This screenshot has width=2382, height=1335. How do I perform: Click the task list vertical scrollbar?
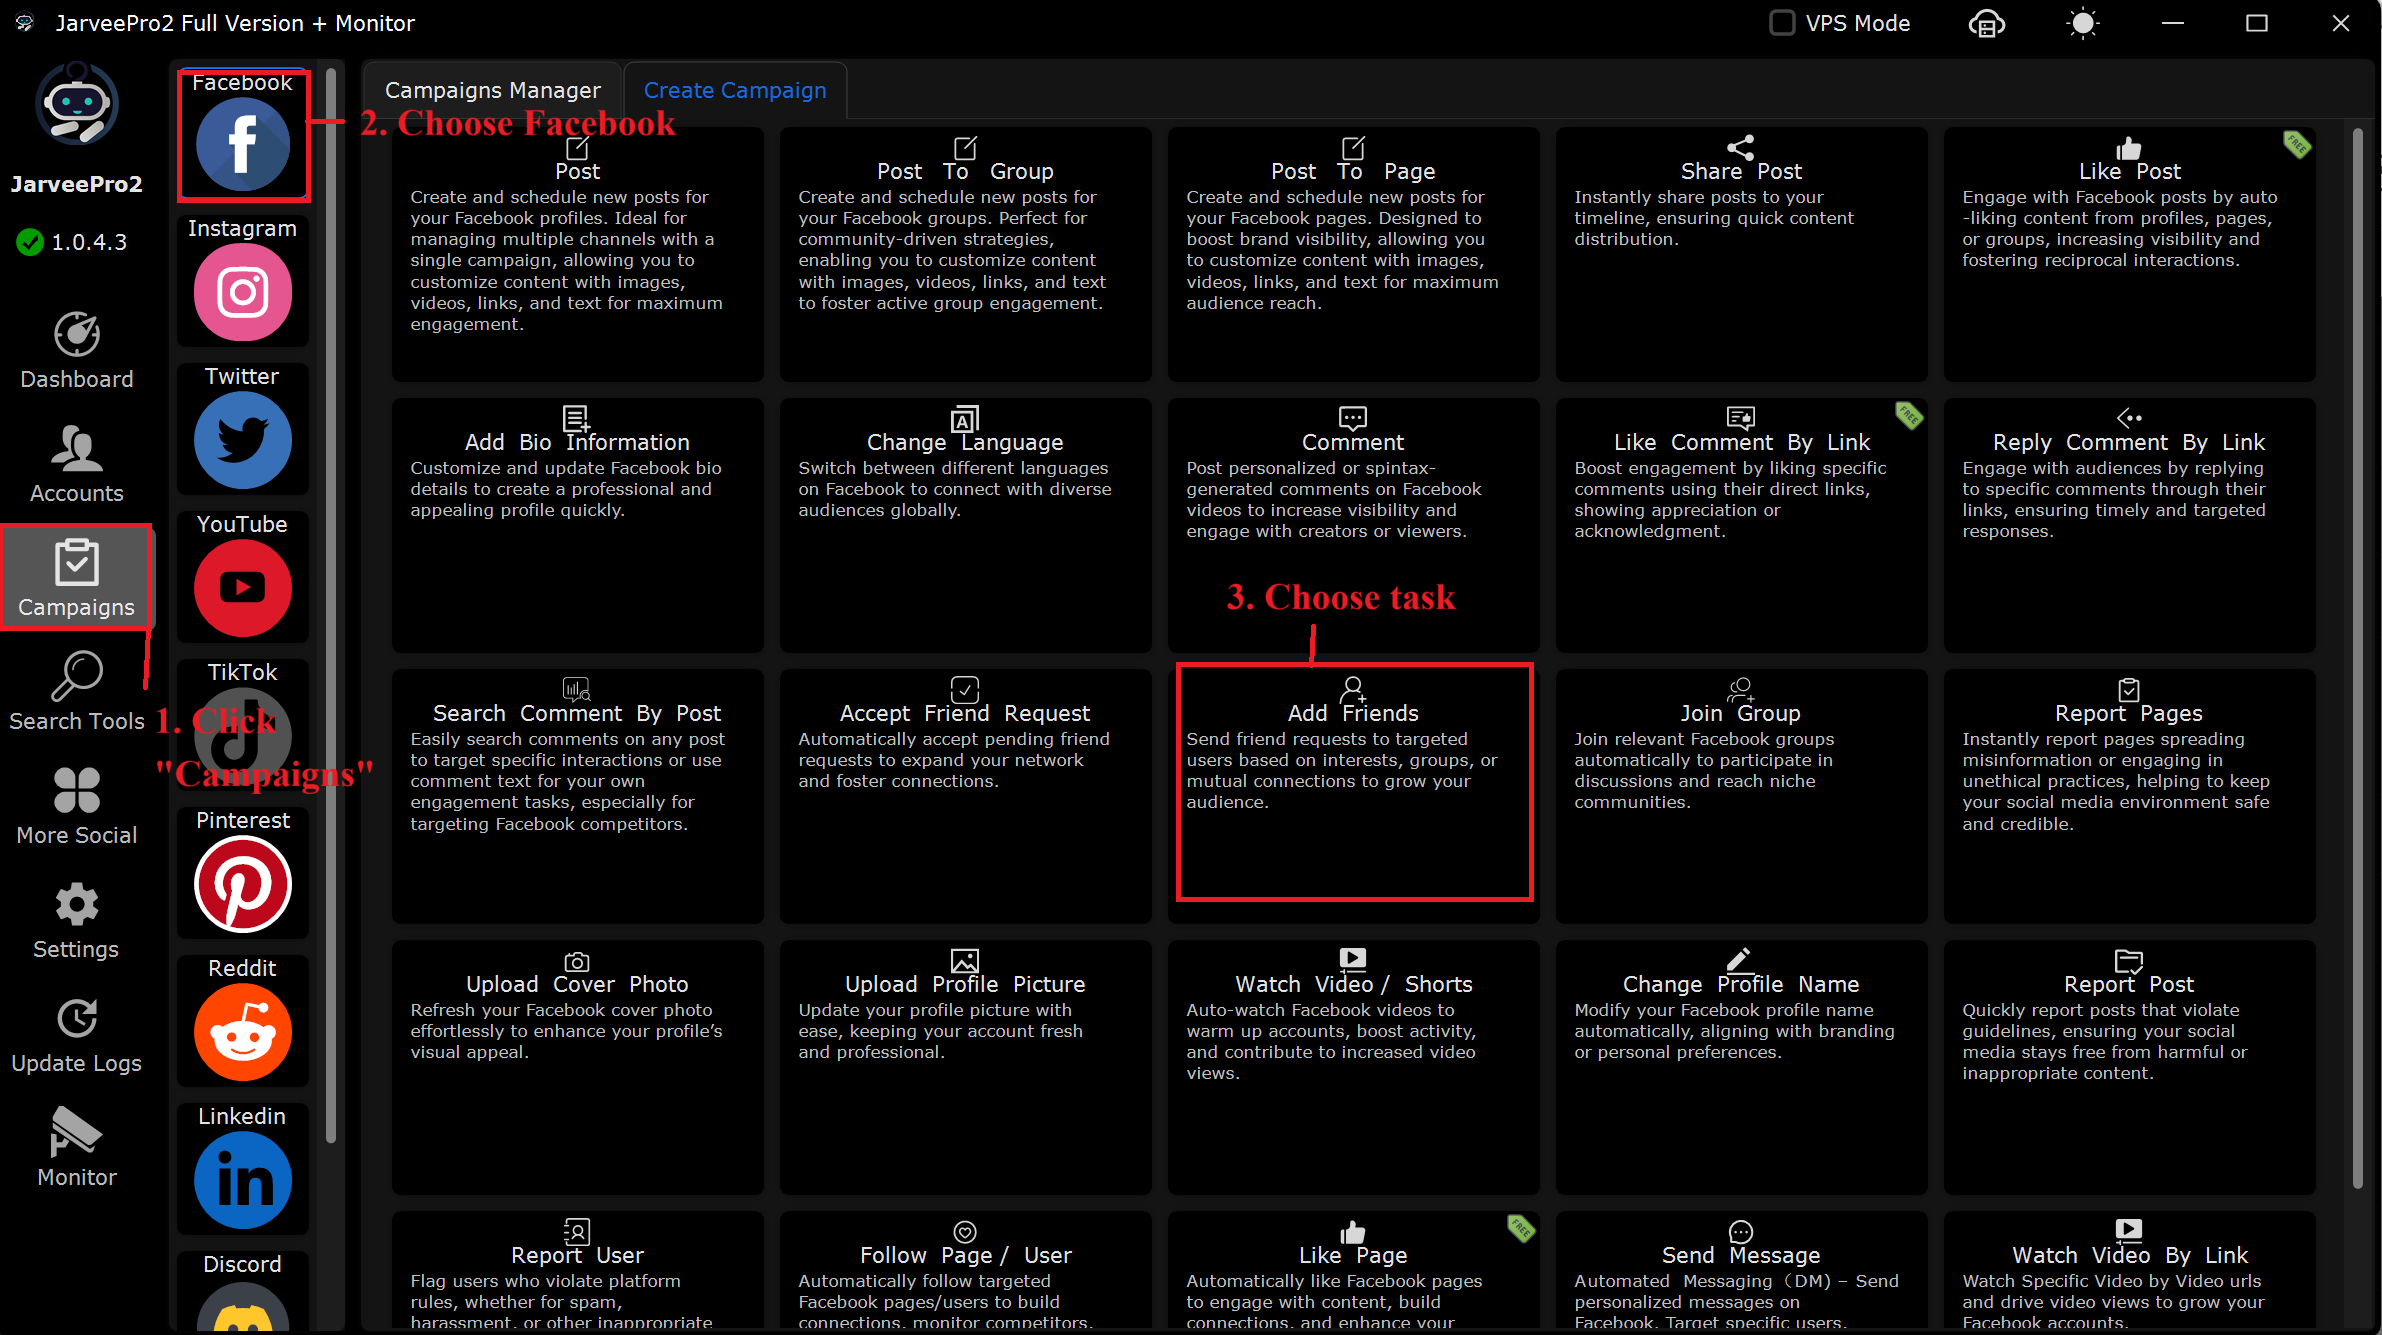[2357, 658]
